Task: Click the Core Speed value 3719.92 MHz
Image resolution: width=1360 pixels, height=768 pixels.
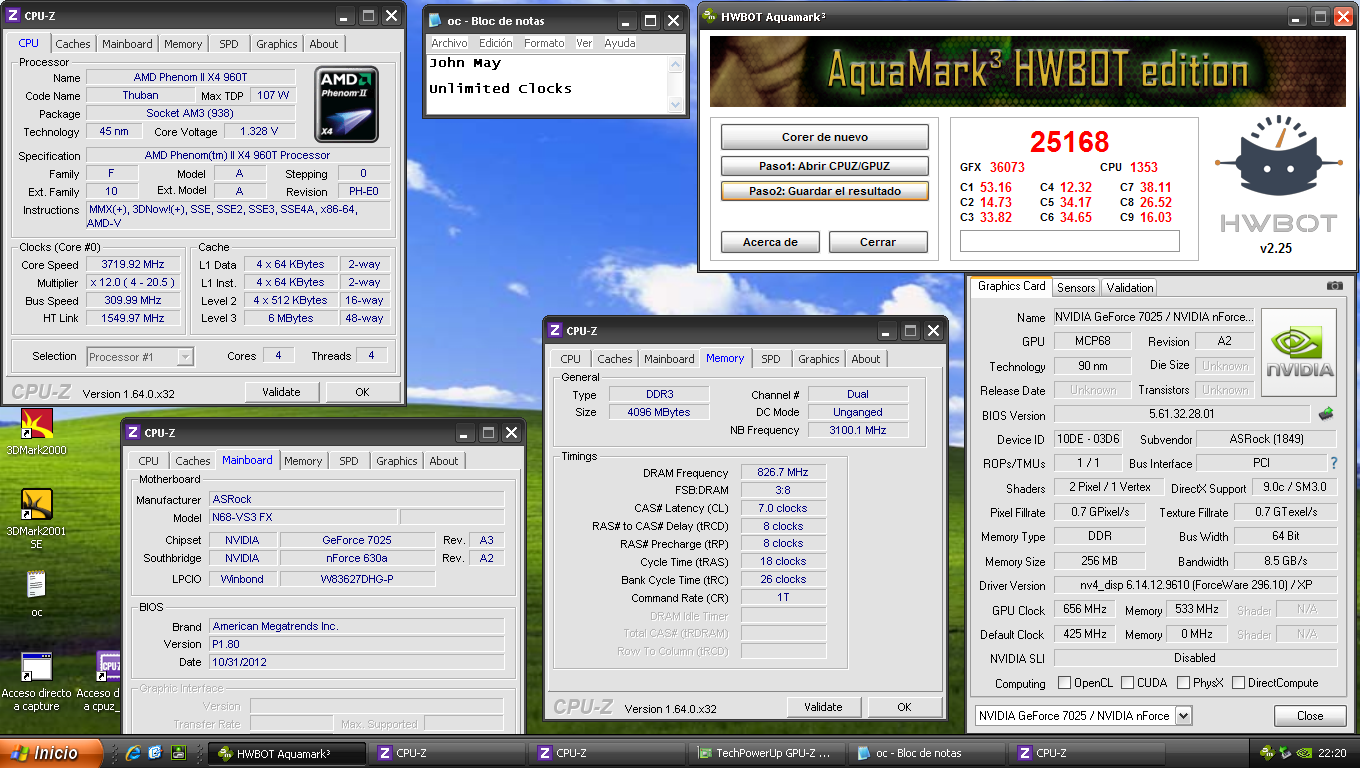Action: [x=132, y=265]
